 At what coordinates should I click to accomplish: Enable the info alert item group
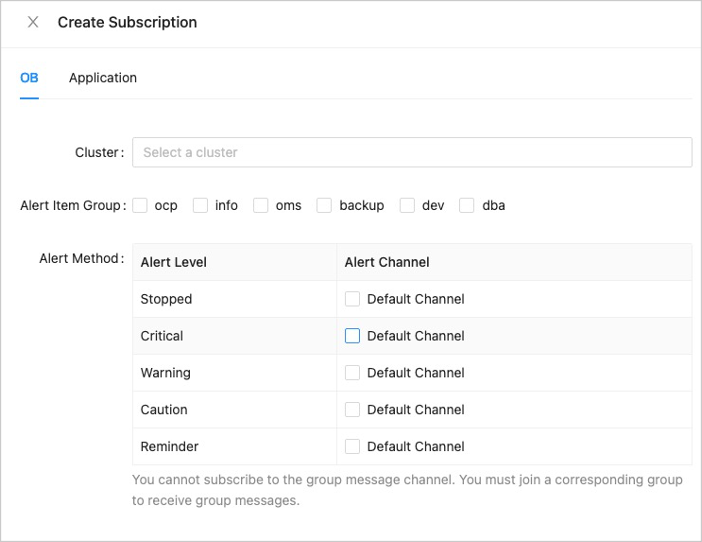tap(200, 205)
